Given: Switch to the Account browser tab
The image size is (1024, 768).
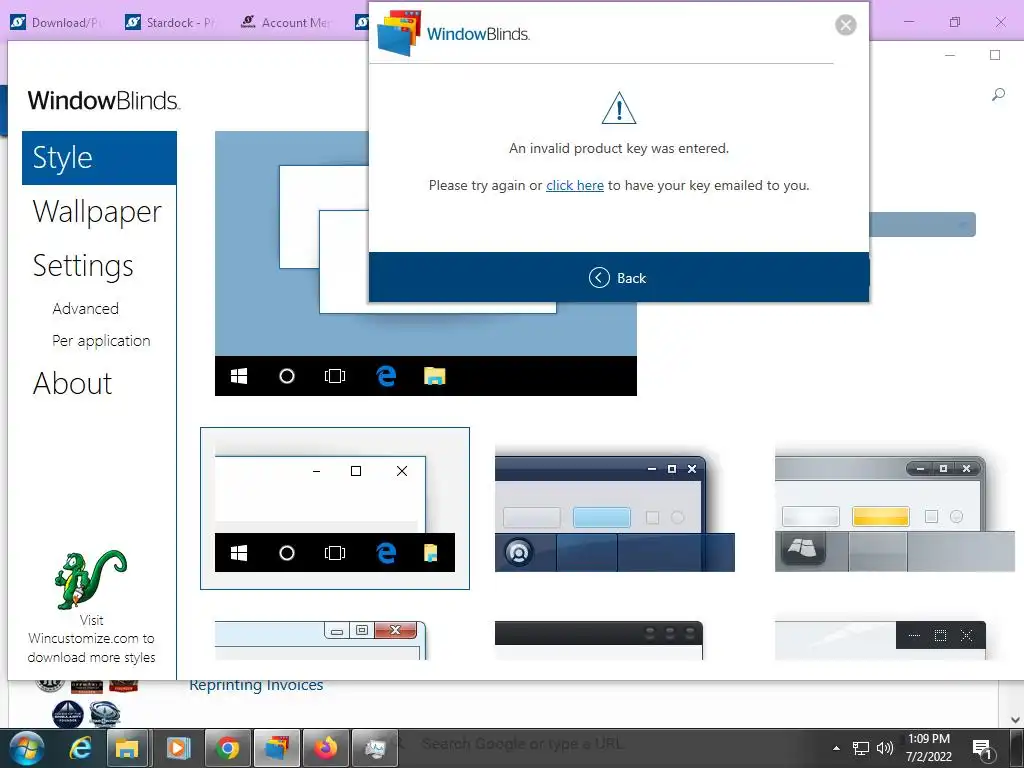Looking at the screenshot, I should [x=286, y=22].
